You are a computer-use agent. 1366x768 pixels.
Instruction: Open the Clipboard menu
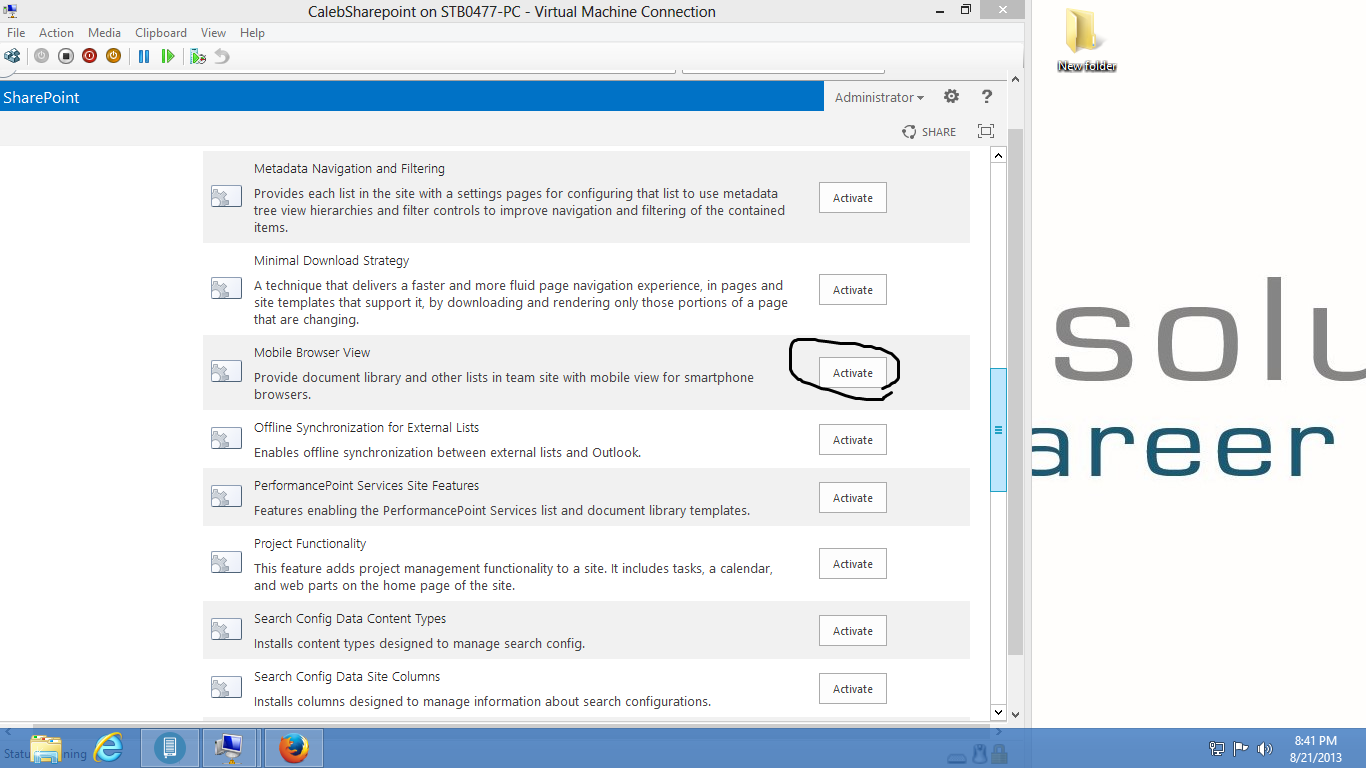(x=160, y=33)
